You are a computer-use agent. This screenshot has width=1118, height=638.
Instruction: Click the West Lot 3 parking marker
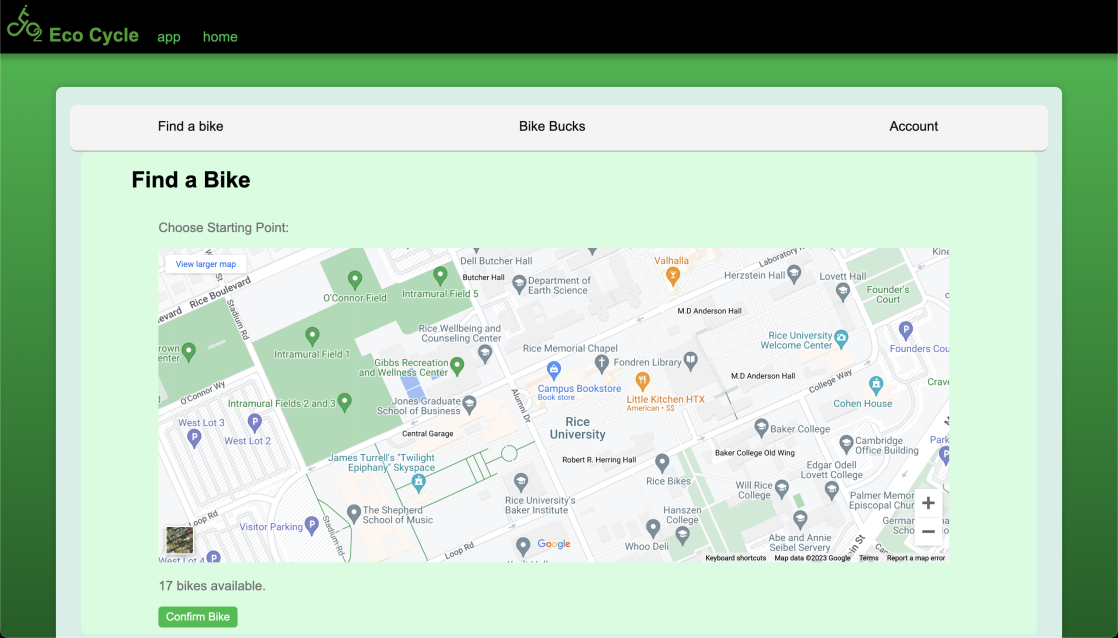(x=194, y=438)
